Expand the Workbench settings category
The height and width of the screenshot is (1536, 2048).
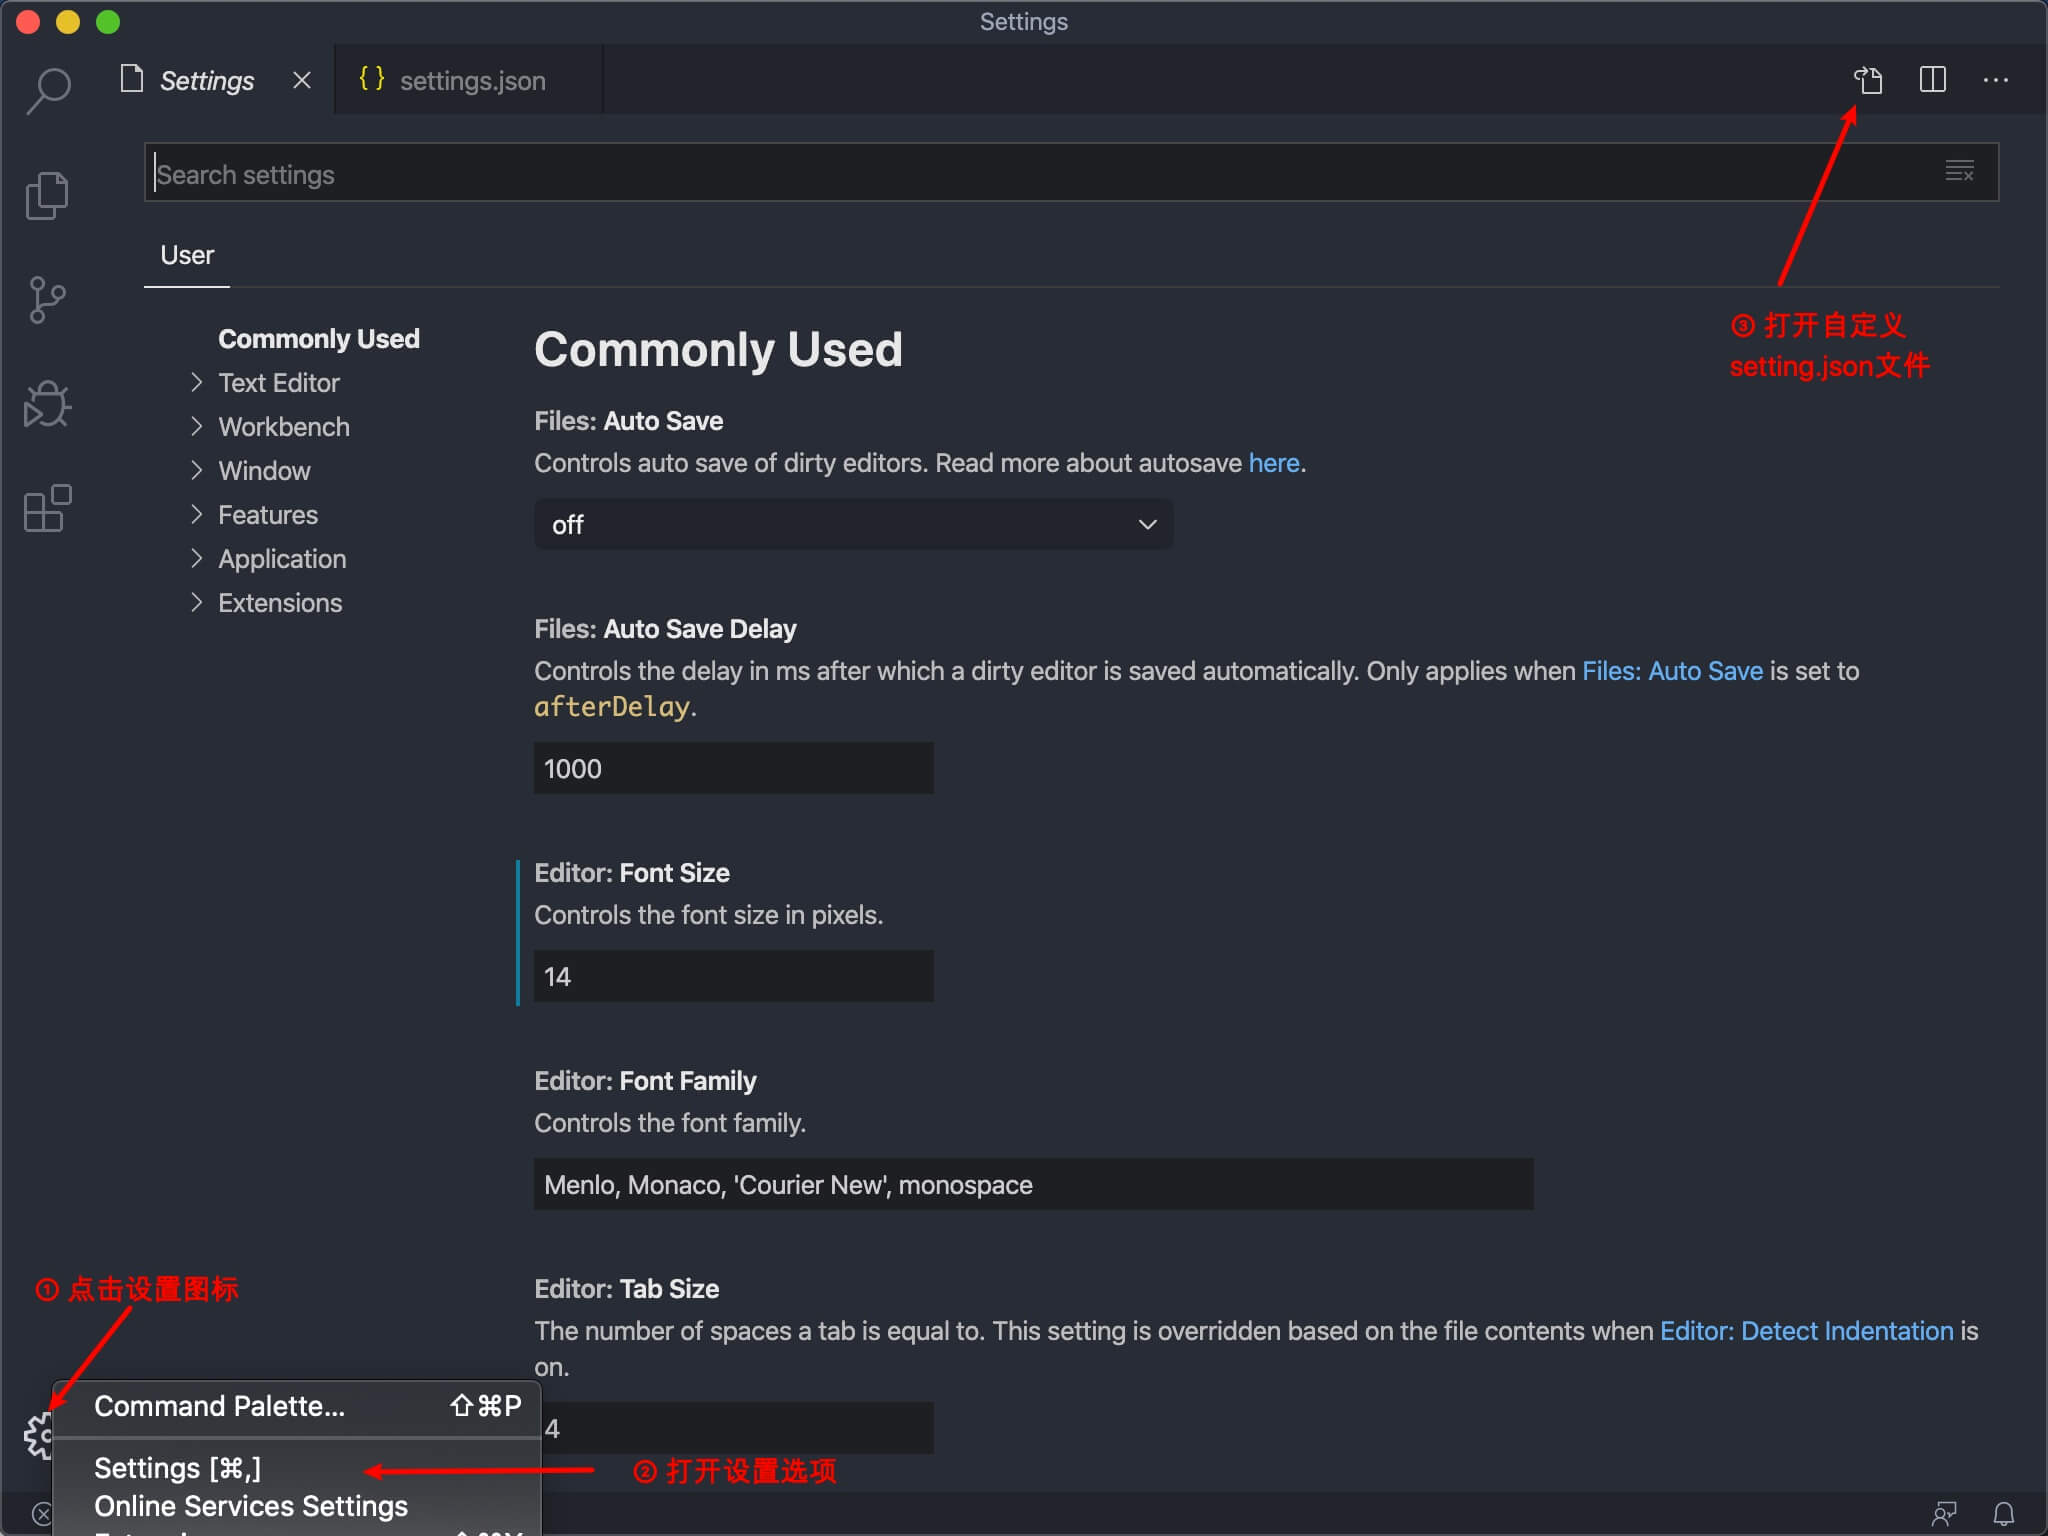283,427
